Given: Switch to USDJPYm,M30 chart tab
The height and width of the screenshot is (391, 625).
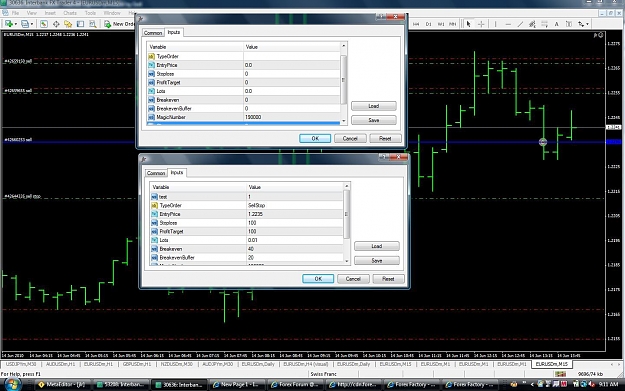Looking at the screenshot, I should (21, 364).
